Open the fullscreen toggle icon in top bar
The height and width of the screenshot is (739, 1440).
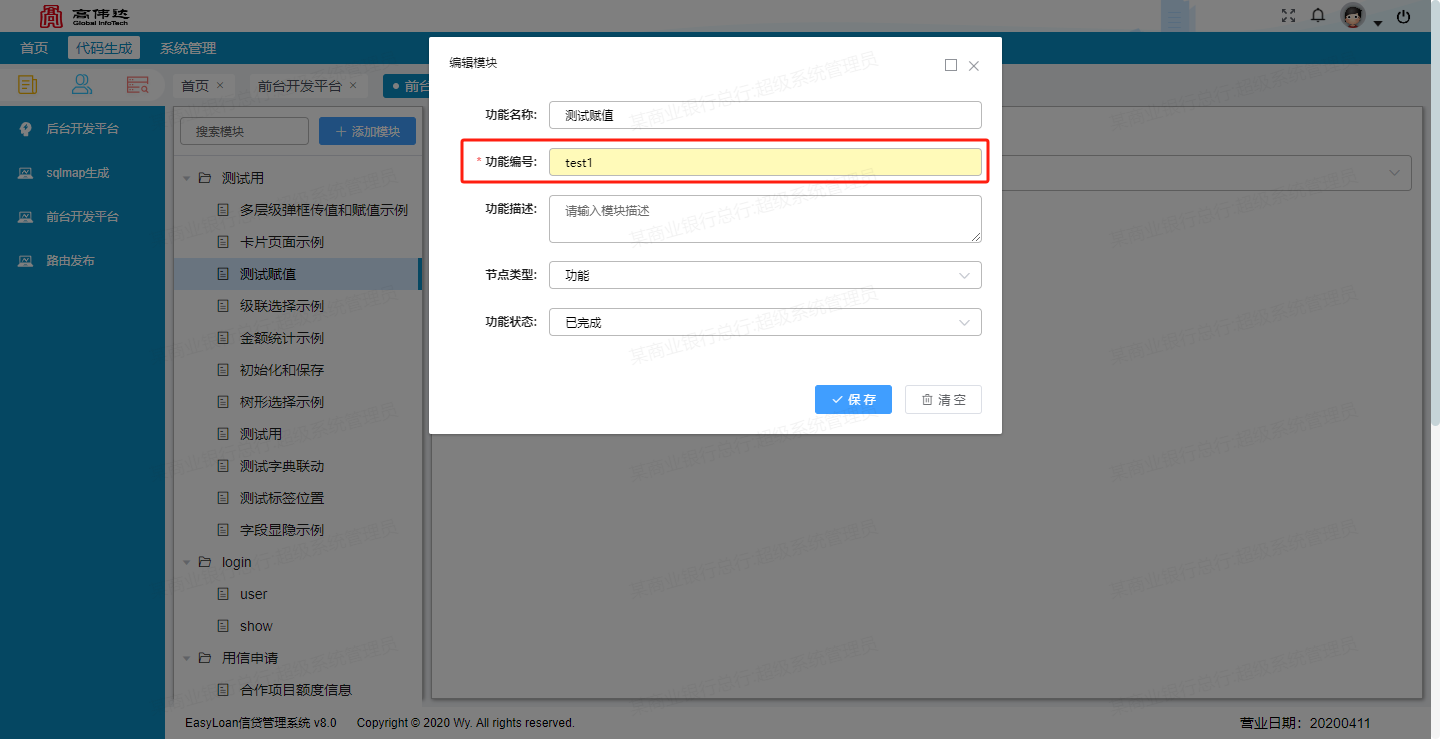[1288, 15]
